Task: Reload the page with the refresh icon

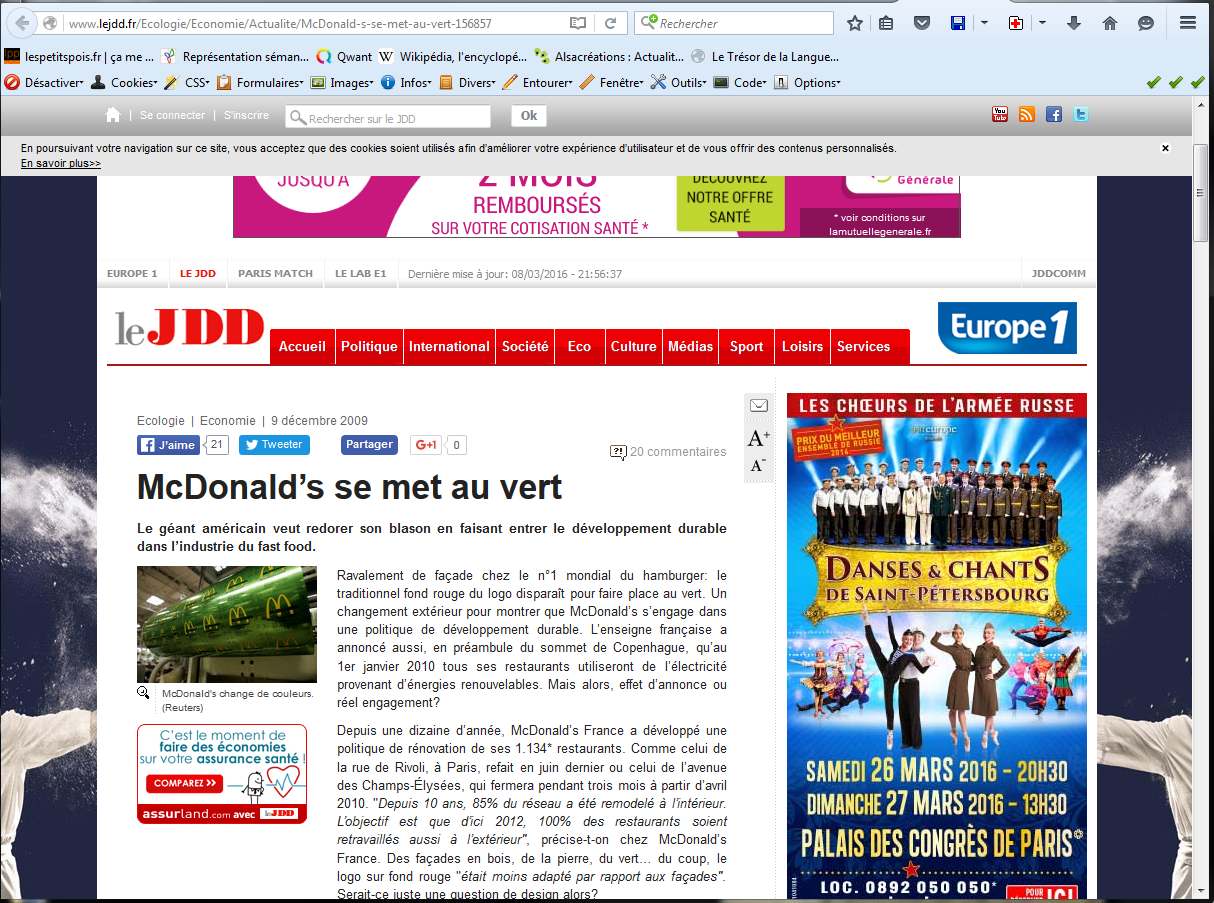Action: point(611,23)
